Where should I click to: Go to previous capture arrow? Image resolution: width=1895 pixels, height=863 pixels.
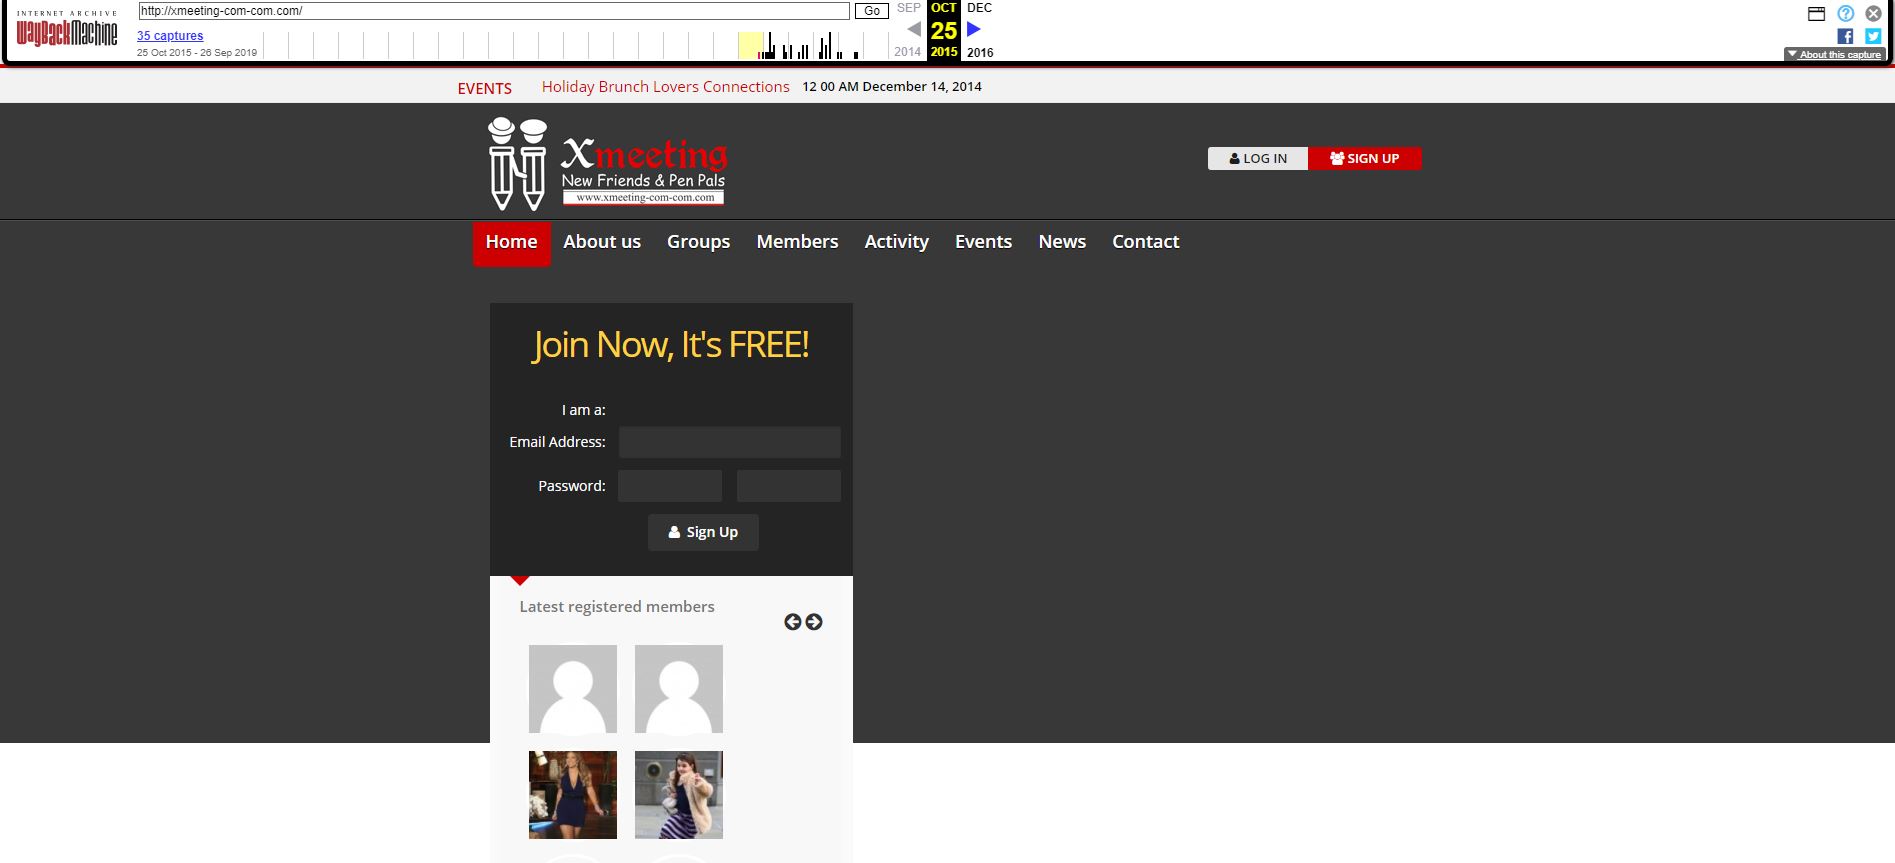coord(913,30)
